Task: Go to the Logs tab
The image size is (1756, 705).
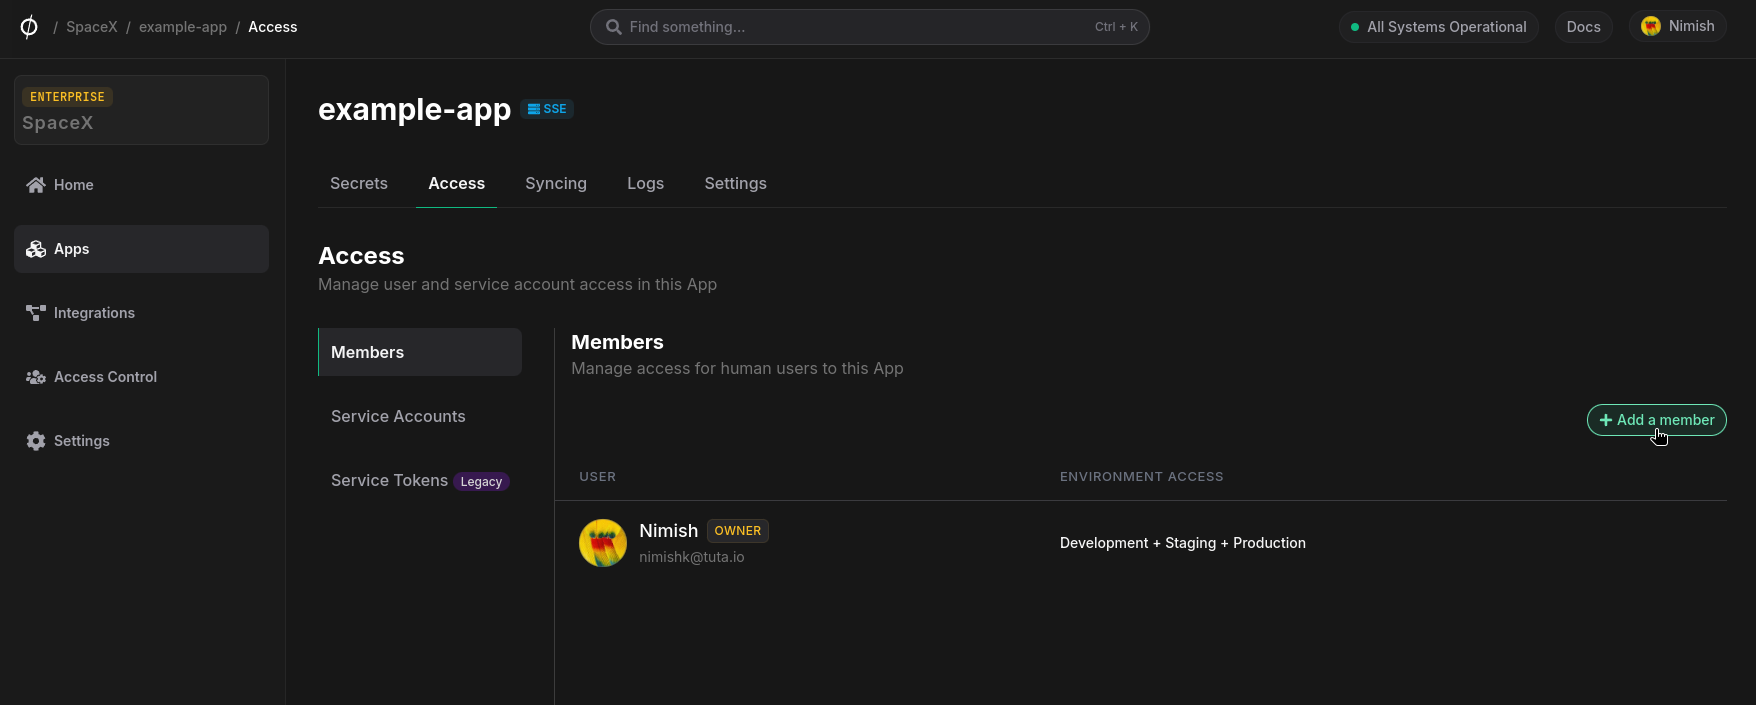Action: [x=646, y=183]
